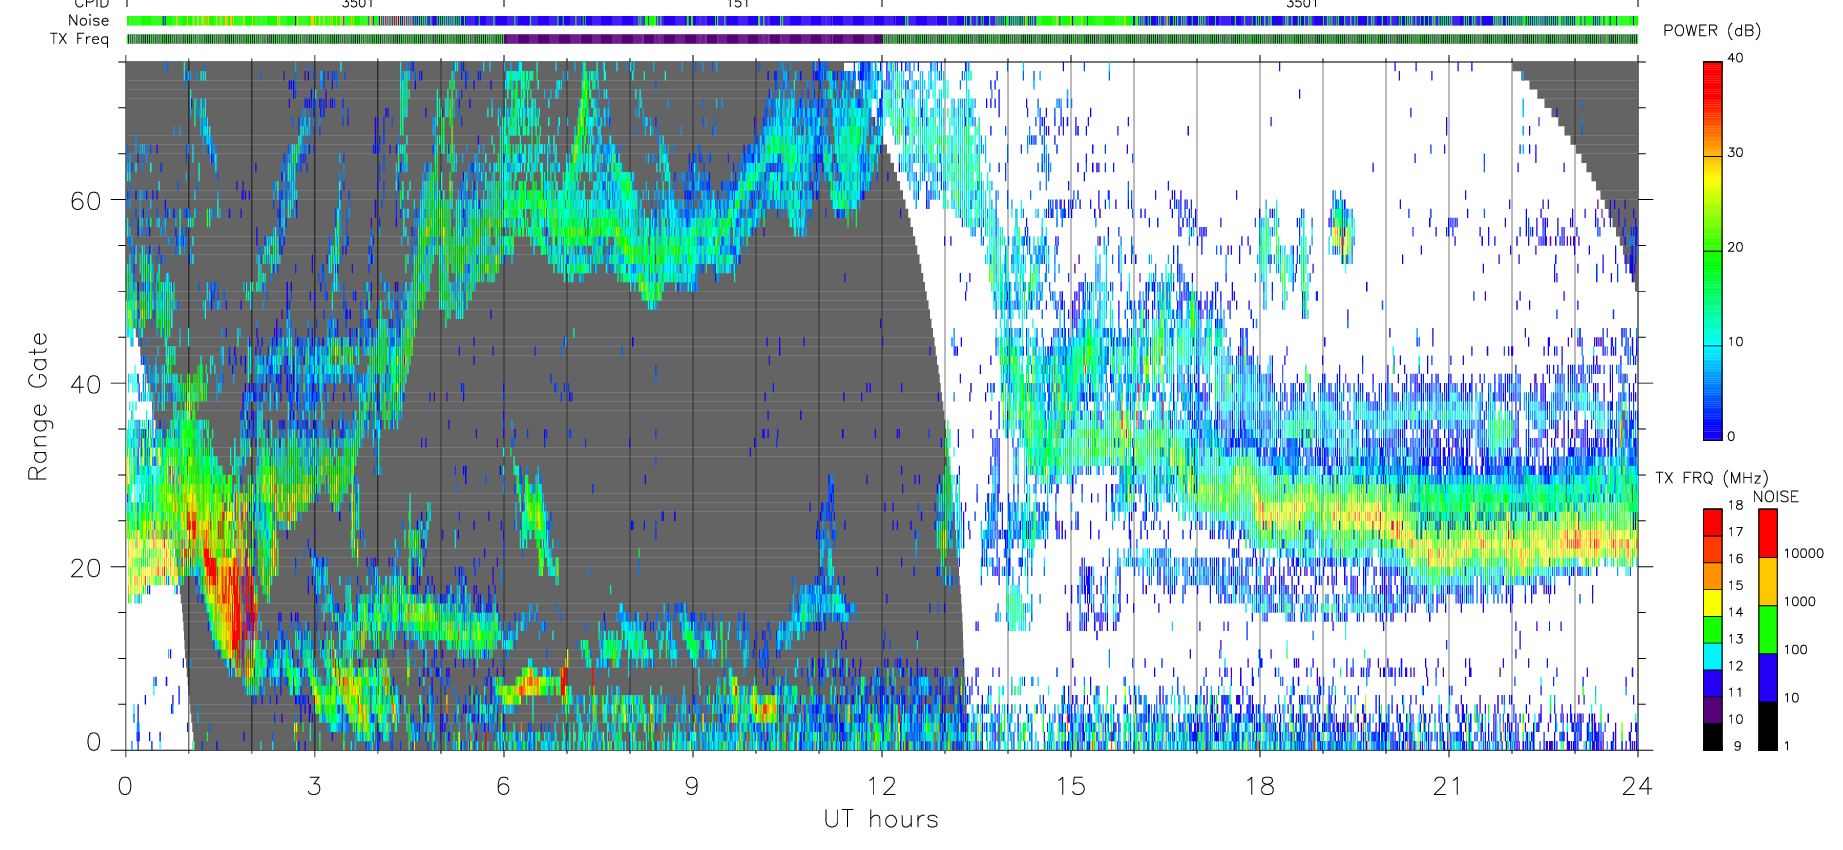Click the TX FRQ (MHz) legend title
Image resolution: width=1843 pixels, height=850 pixels.
(x=1711, y=478)
